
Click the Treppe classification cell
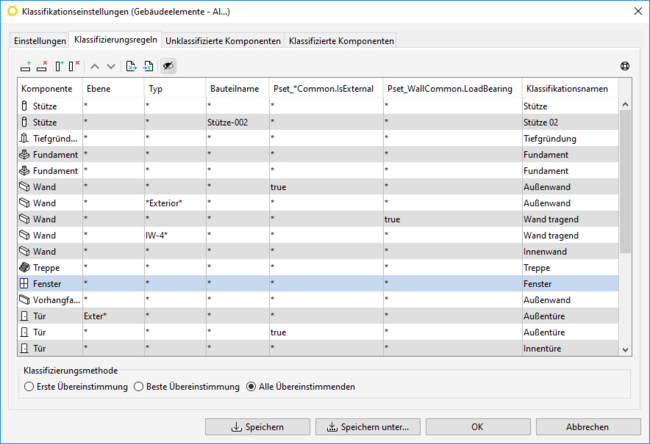pos(570,268)
